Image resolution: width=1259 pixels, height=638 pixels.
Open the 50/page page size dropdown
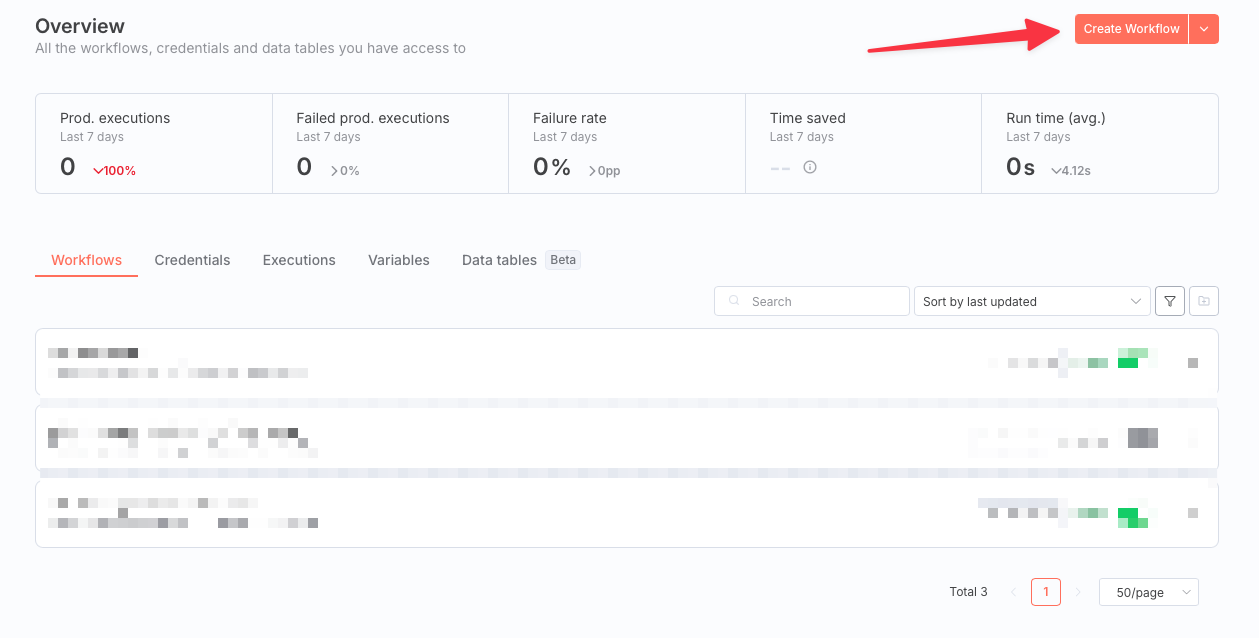click(x=1149, y=592)
